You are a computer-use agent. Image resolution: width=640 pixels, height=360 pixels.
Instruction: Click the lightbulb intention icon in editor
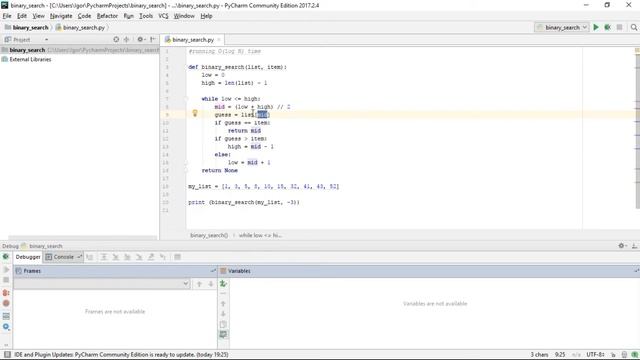(x=195, y=113)
